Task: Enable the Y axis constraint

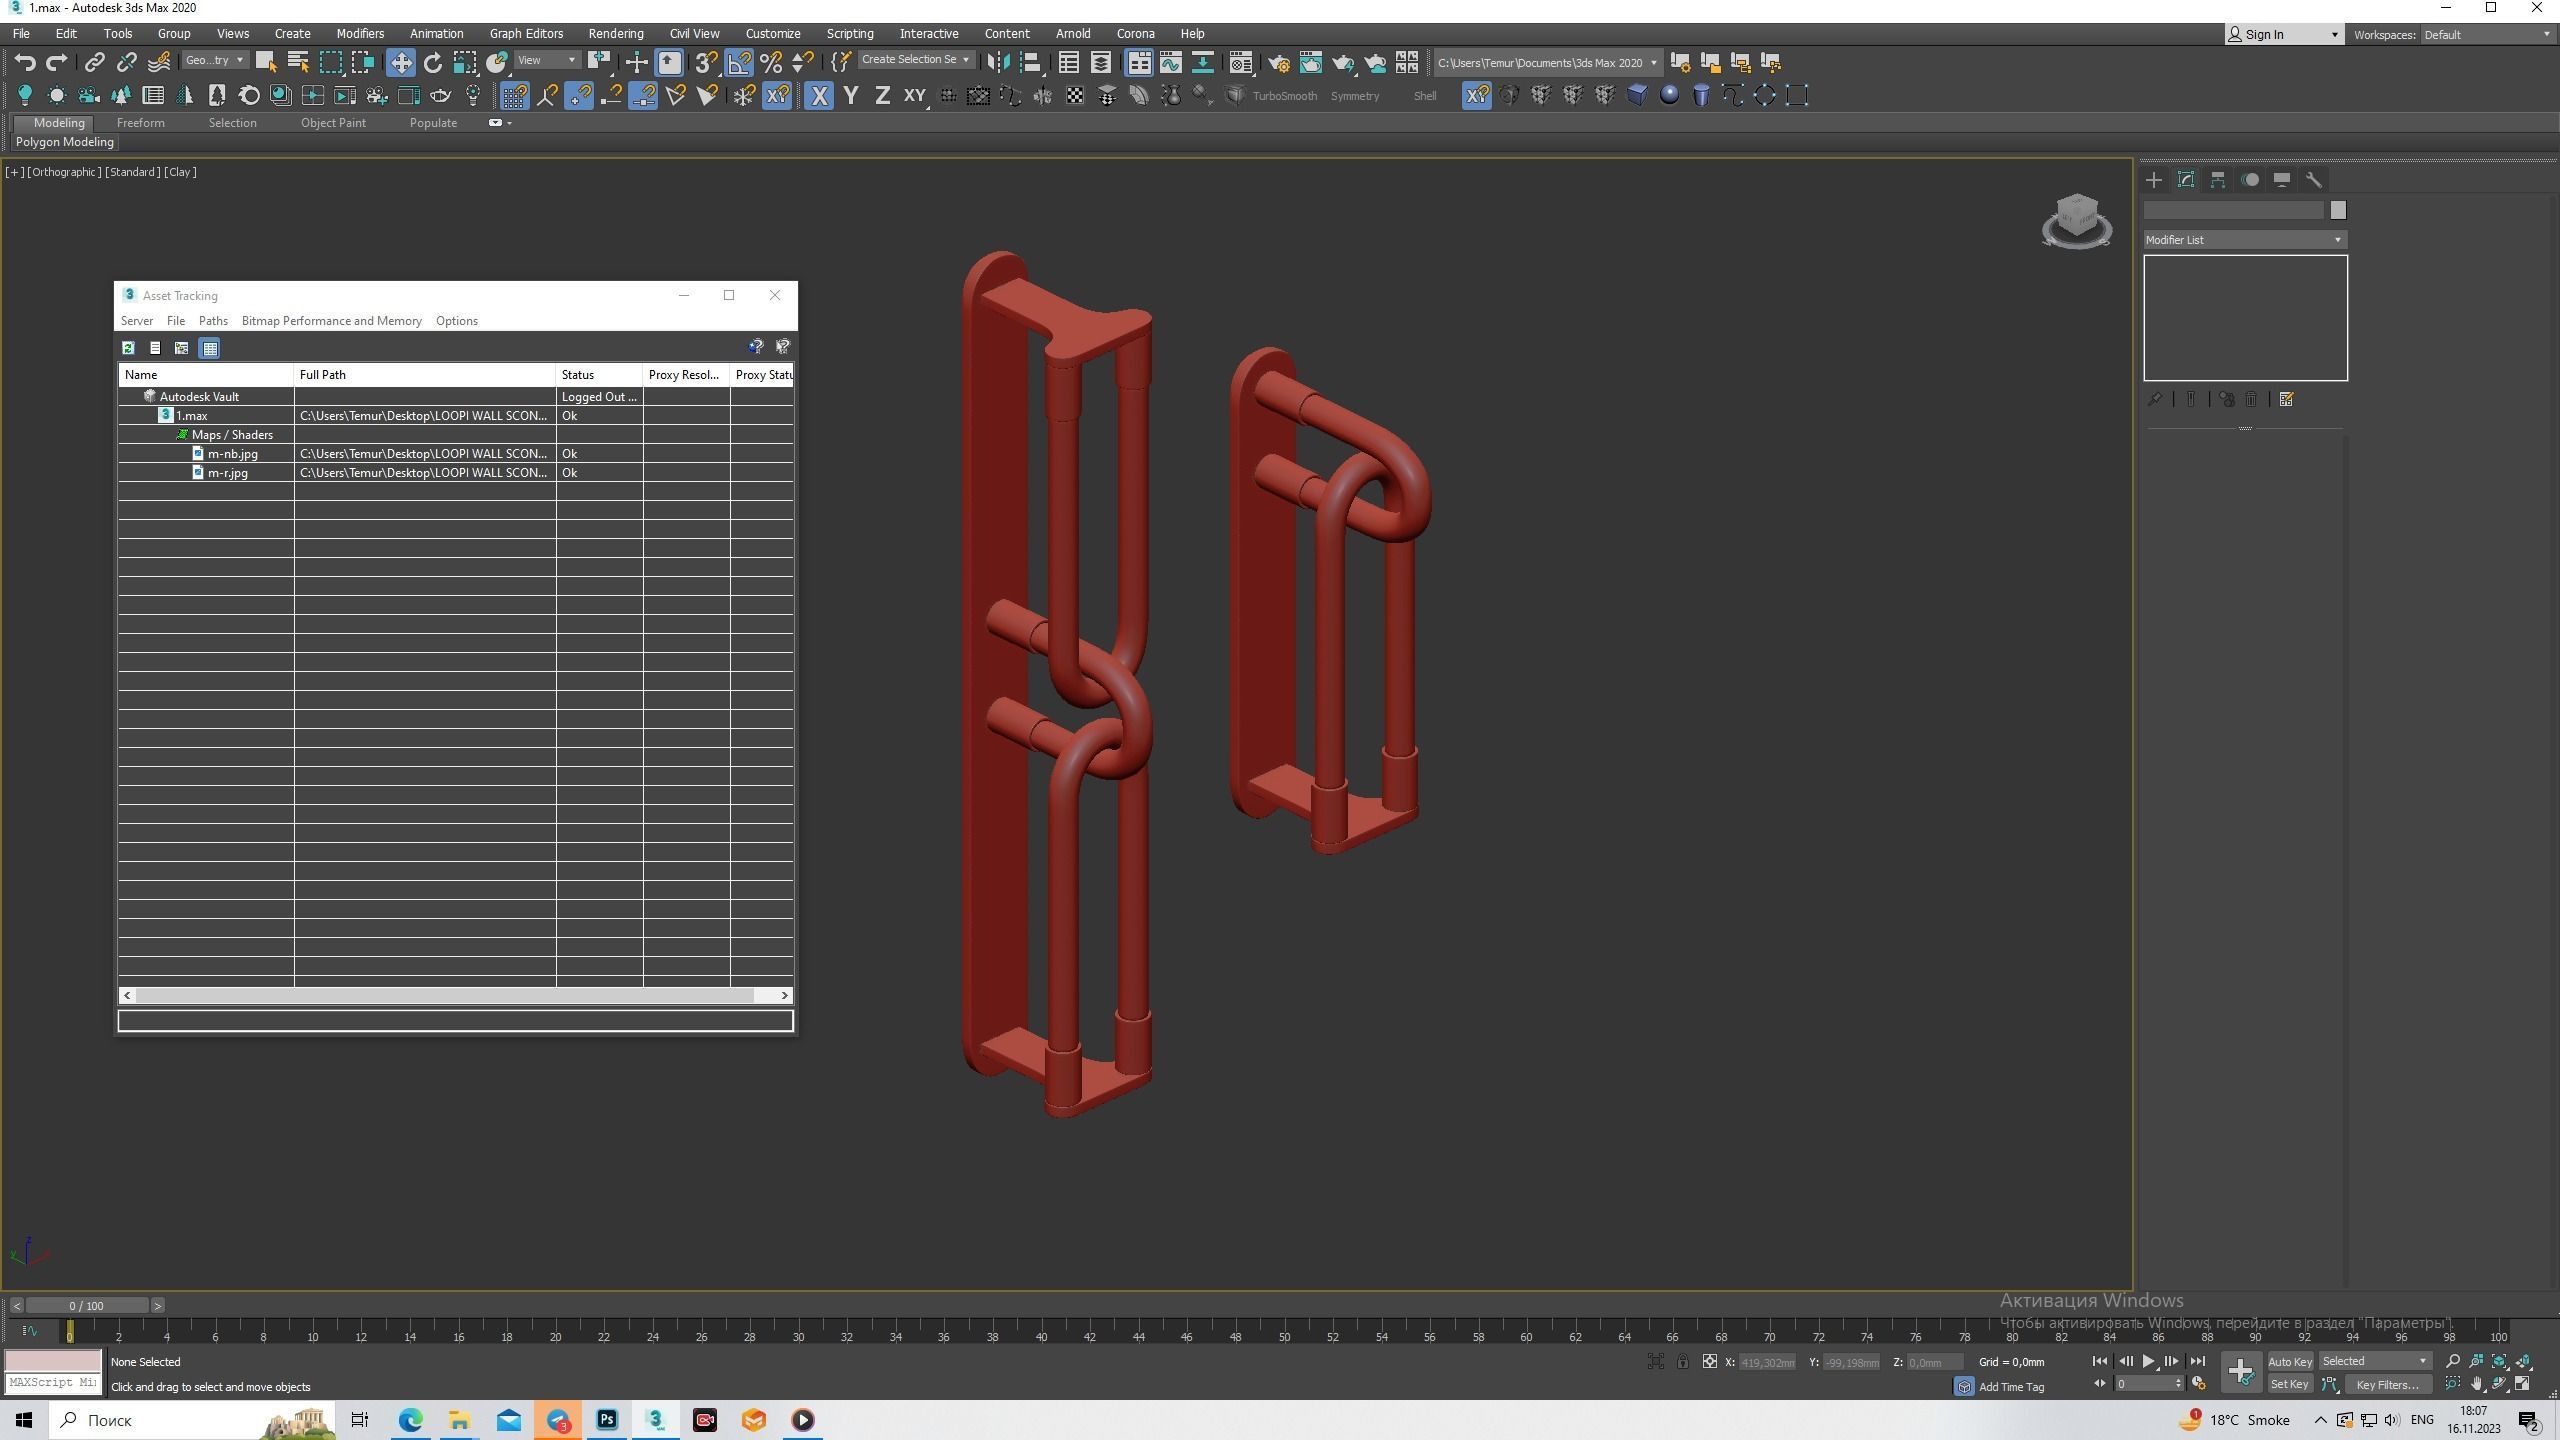Action: 851,96
